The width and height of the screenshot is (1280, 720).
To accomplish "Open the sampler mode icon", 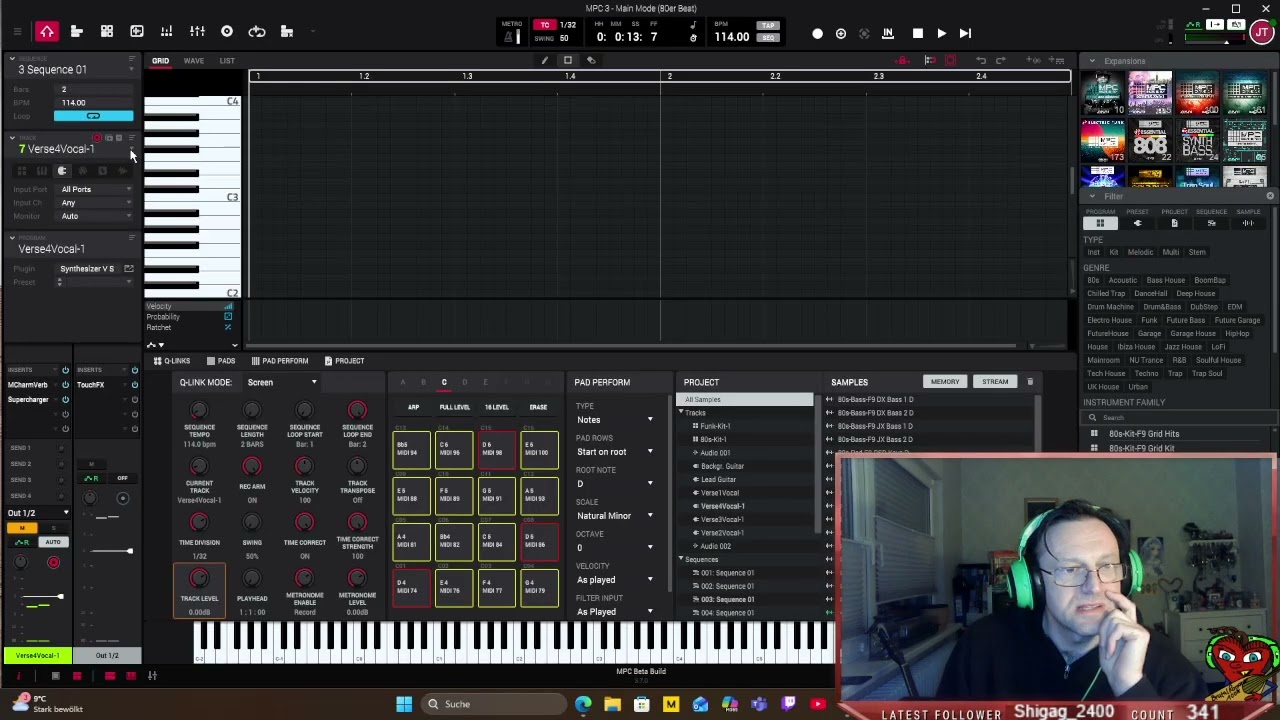I will click(x=227, y=32).
